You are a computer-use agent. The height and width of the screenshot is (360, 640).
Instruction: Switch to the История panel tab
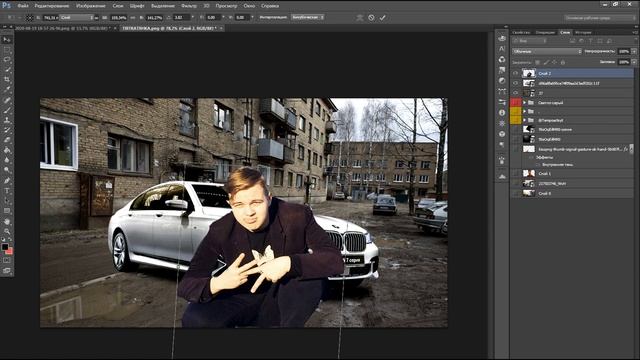pos(583,32)
